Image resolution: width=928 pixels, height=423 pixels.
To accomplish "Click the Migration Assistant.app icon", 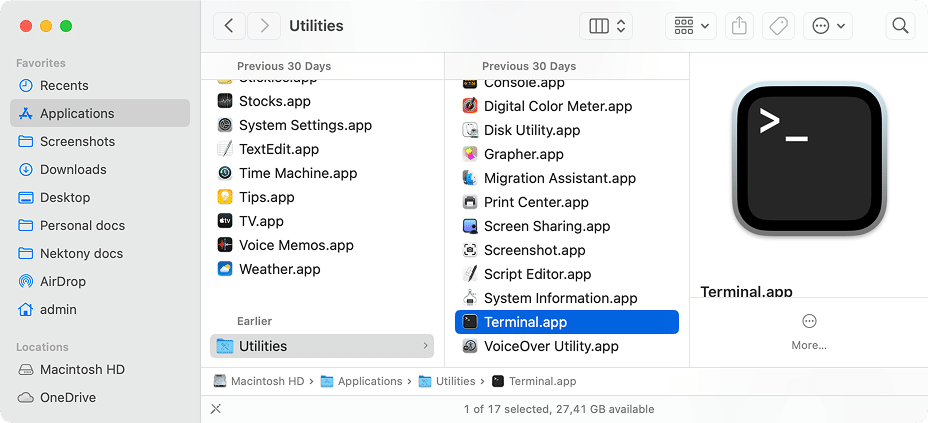I will tap(470, 178).
